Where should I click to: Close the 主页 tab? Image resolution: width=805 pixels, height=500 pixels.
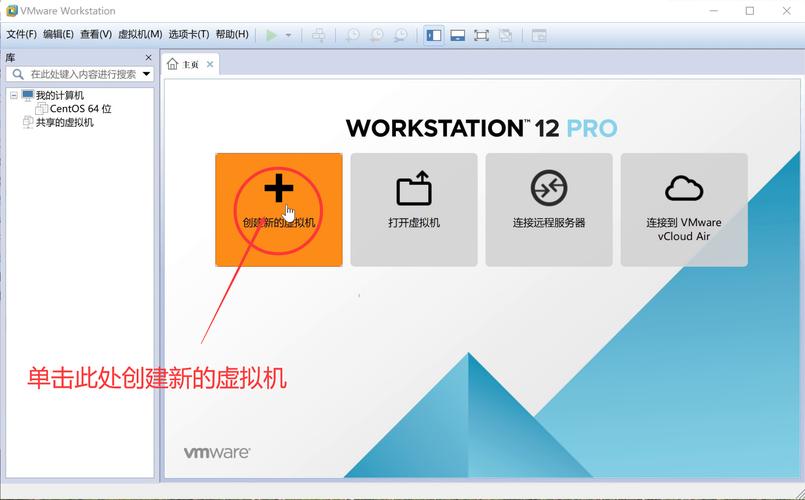click(x=209, y=64)
